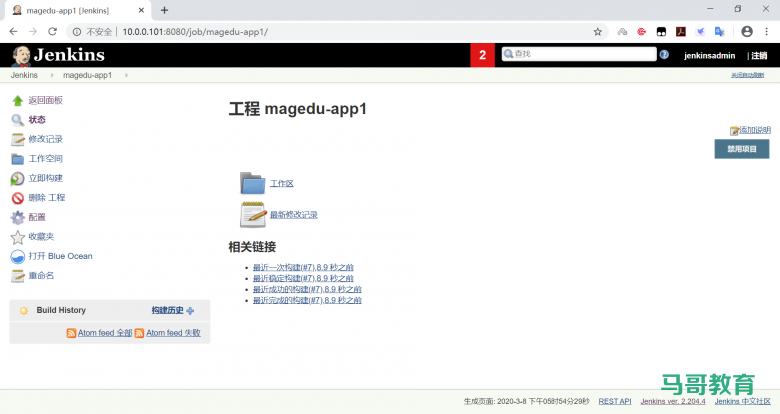Click the sidebar workspace folder icon
This screenshot has width=780, height=414.
pyautogui.click(x=17, y=159)
